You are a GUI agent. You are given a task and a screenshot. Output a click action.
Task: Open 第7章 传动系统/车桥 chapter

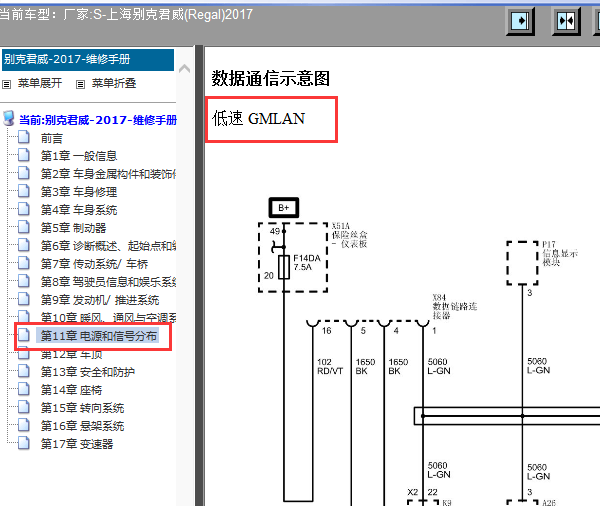coord(94,264)
